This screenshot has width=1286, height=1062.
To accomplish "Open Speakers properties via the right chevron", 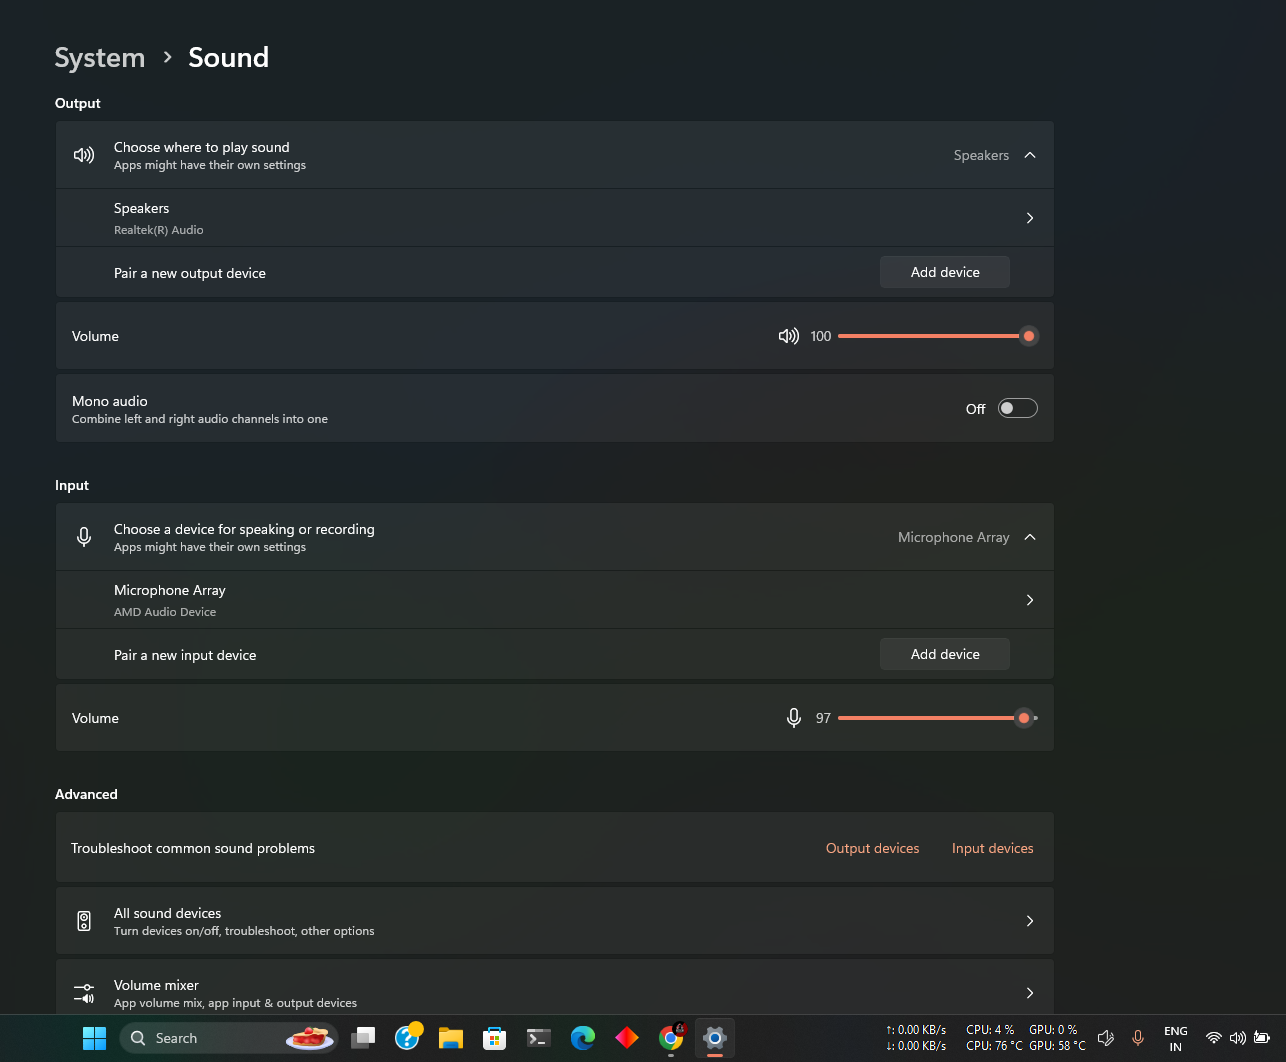I will (x=1029, y=217).
